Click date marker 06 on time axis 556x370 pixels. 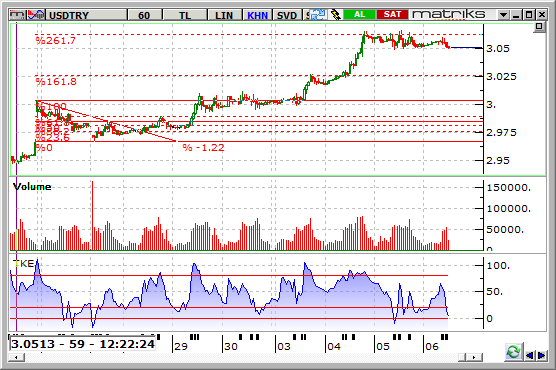[x=432, y=347]
